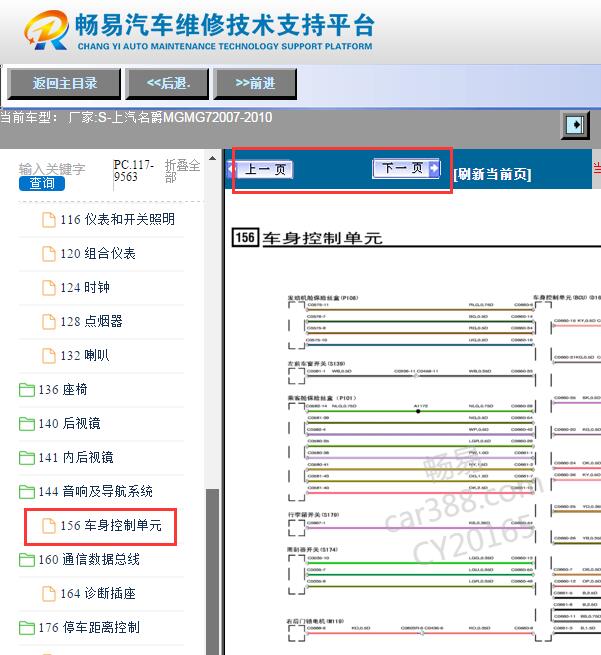The width and height of the screenshot is (601, 655).
Task: Click folder icon beside 144 音响及导航系统
Action: [27, 492]
